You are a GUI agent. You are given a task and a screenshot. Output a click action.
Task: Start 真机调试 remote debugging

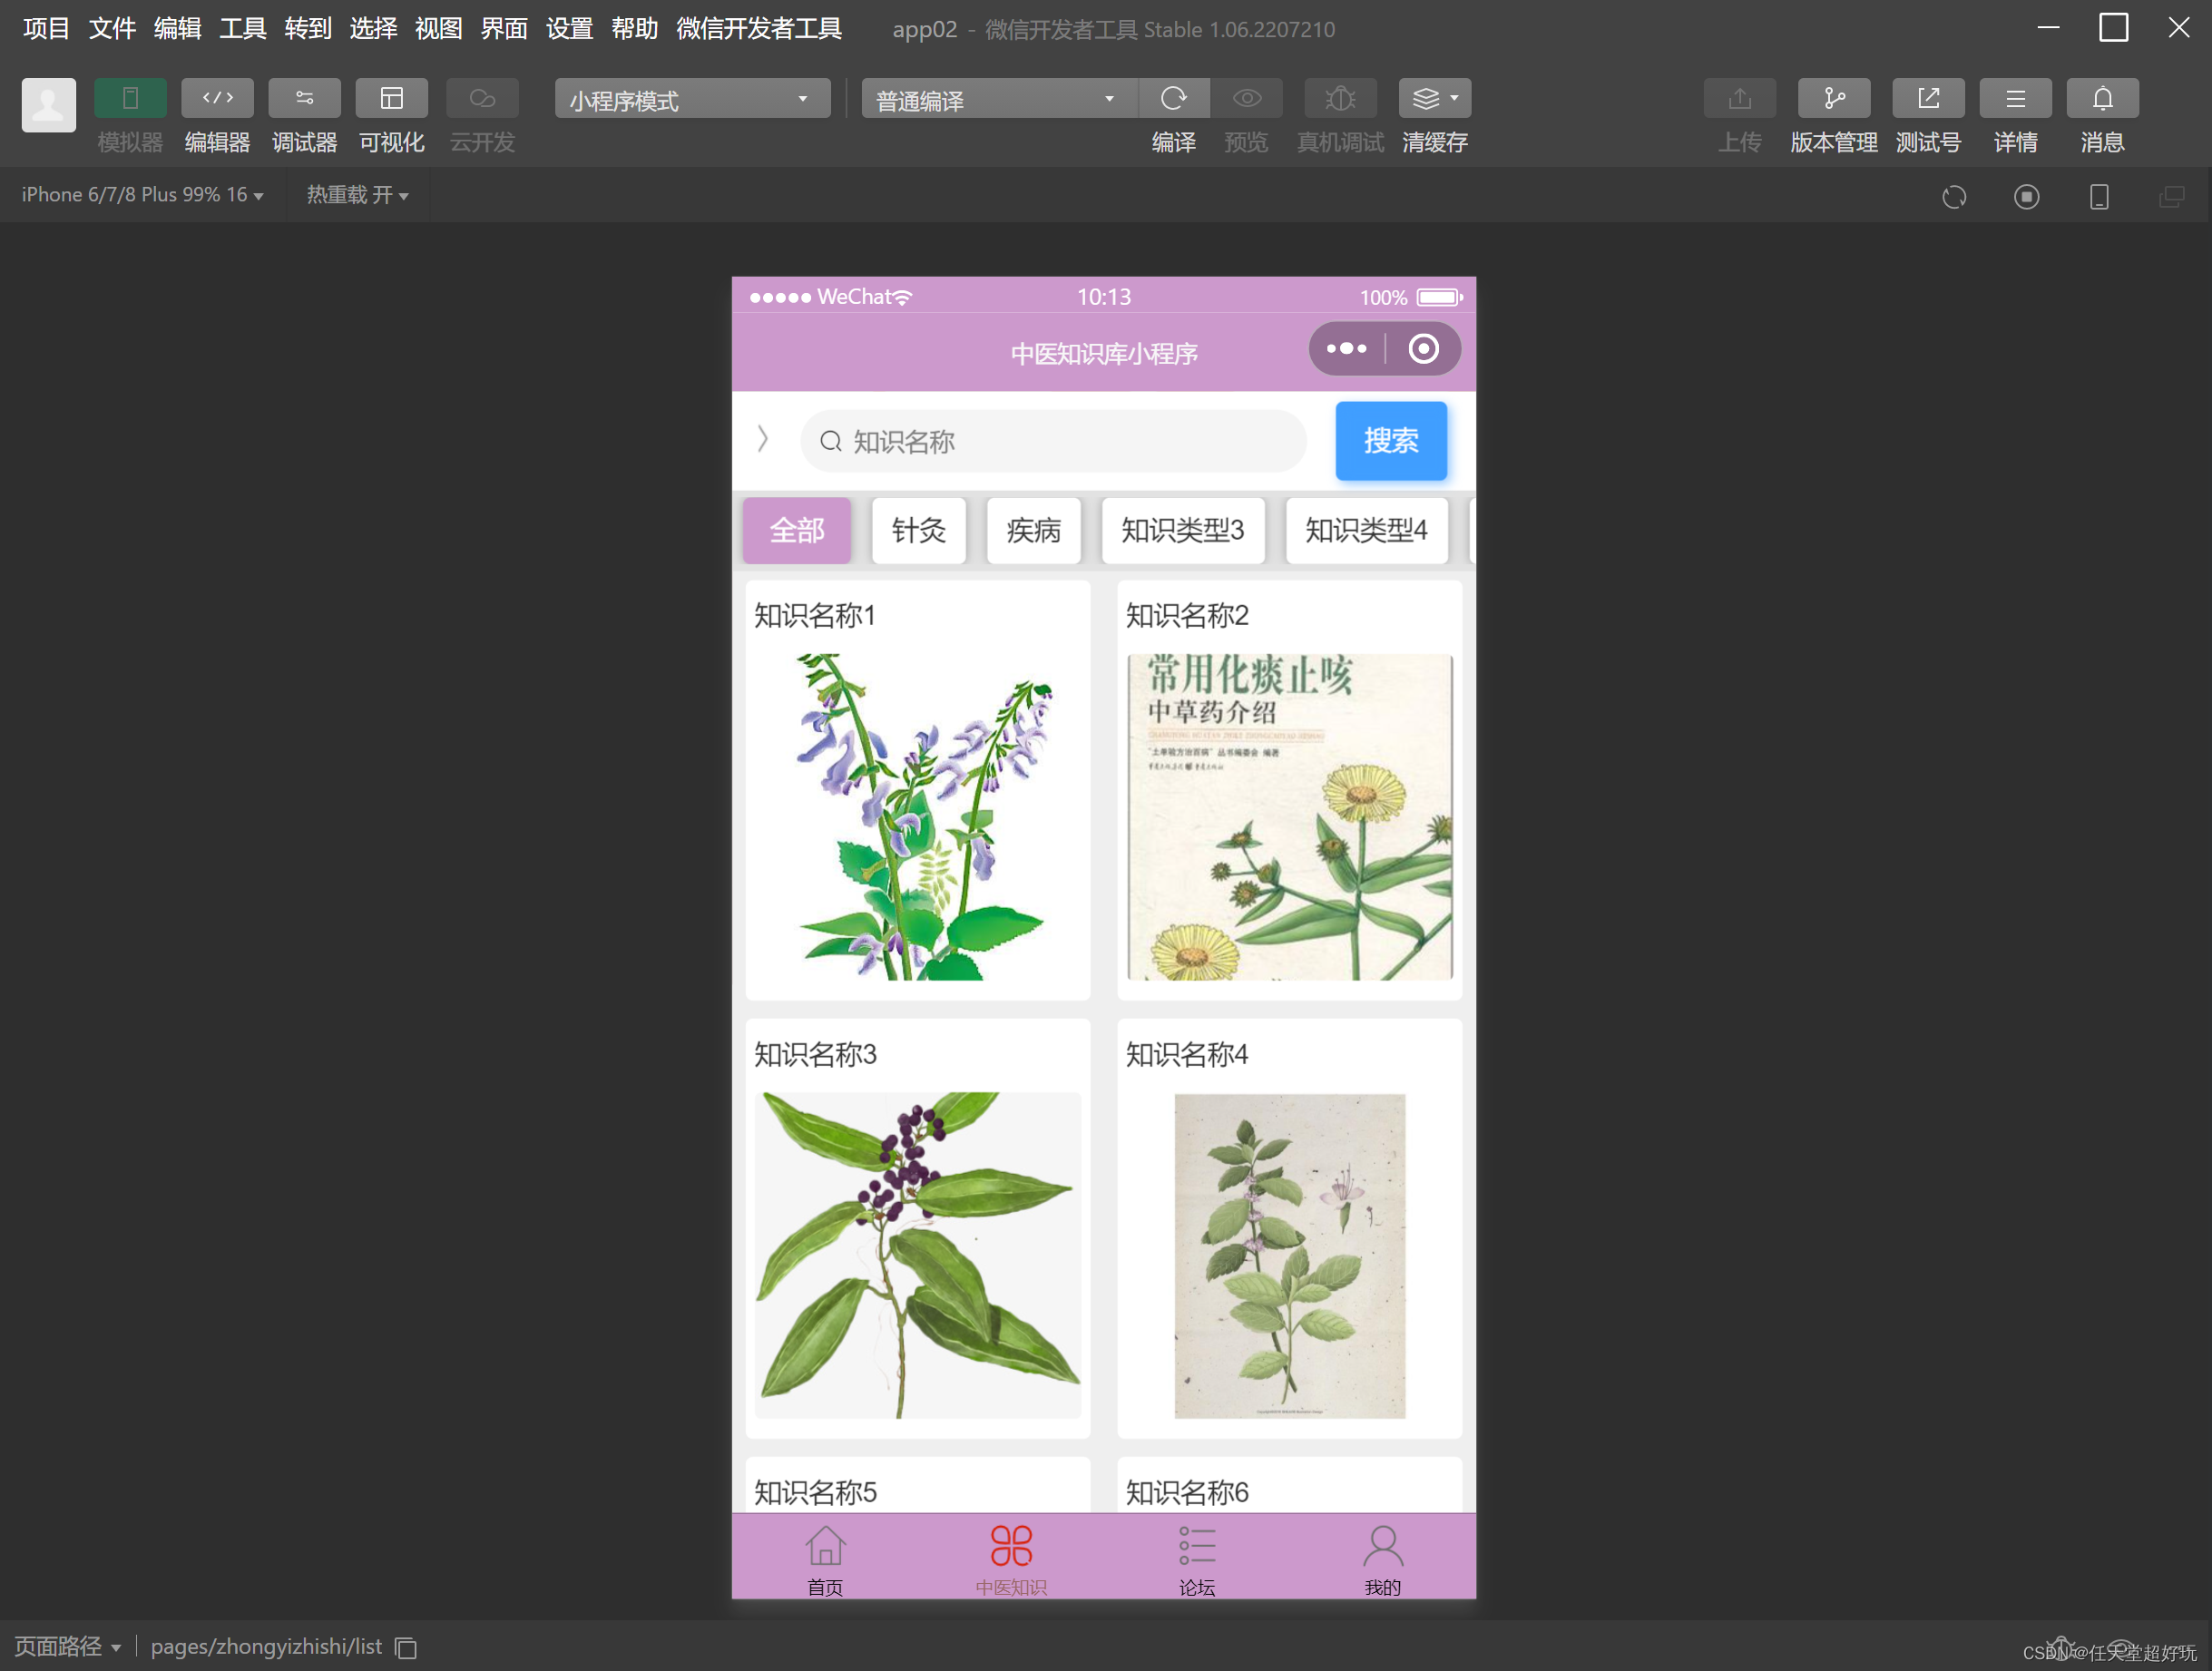tap(1339, 98)
